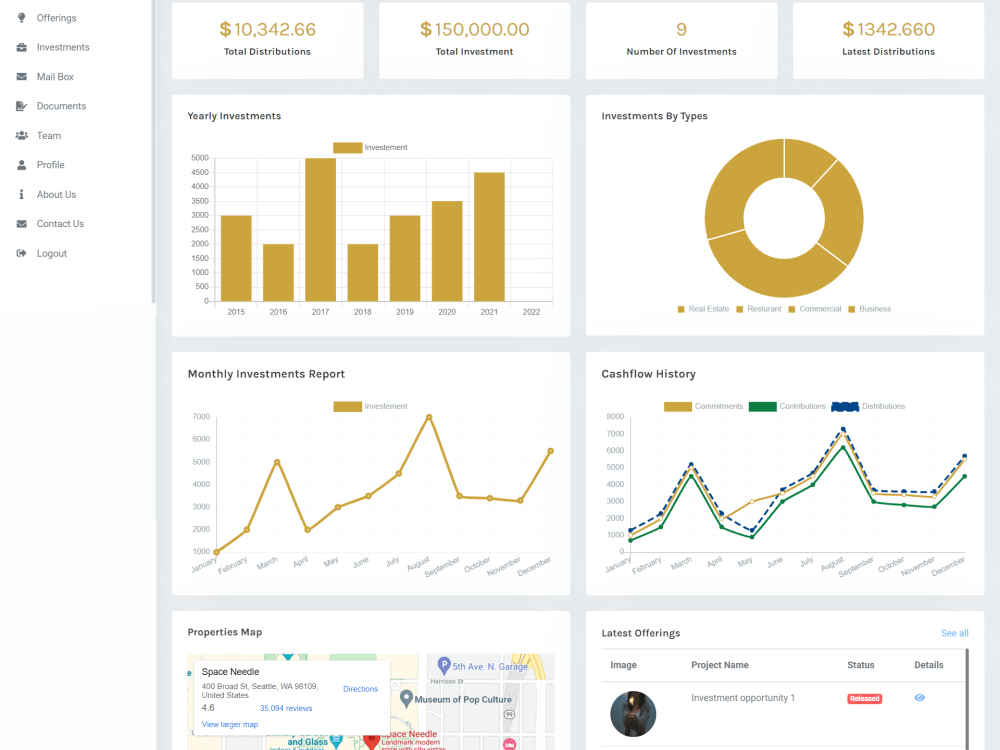Click Latest Offerings table scrollbar
Image resolution: width=1000 pixels, height=750 pixels.
click(x=967, y=699)
